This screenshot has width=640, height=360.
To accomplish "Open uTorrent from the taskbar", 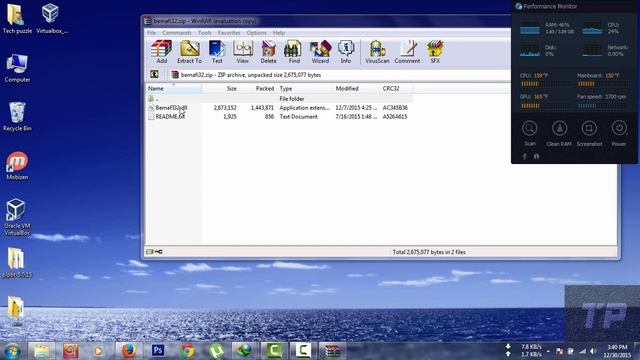I will pyautogui.click(x=216, y=351).
